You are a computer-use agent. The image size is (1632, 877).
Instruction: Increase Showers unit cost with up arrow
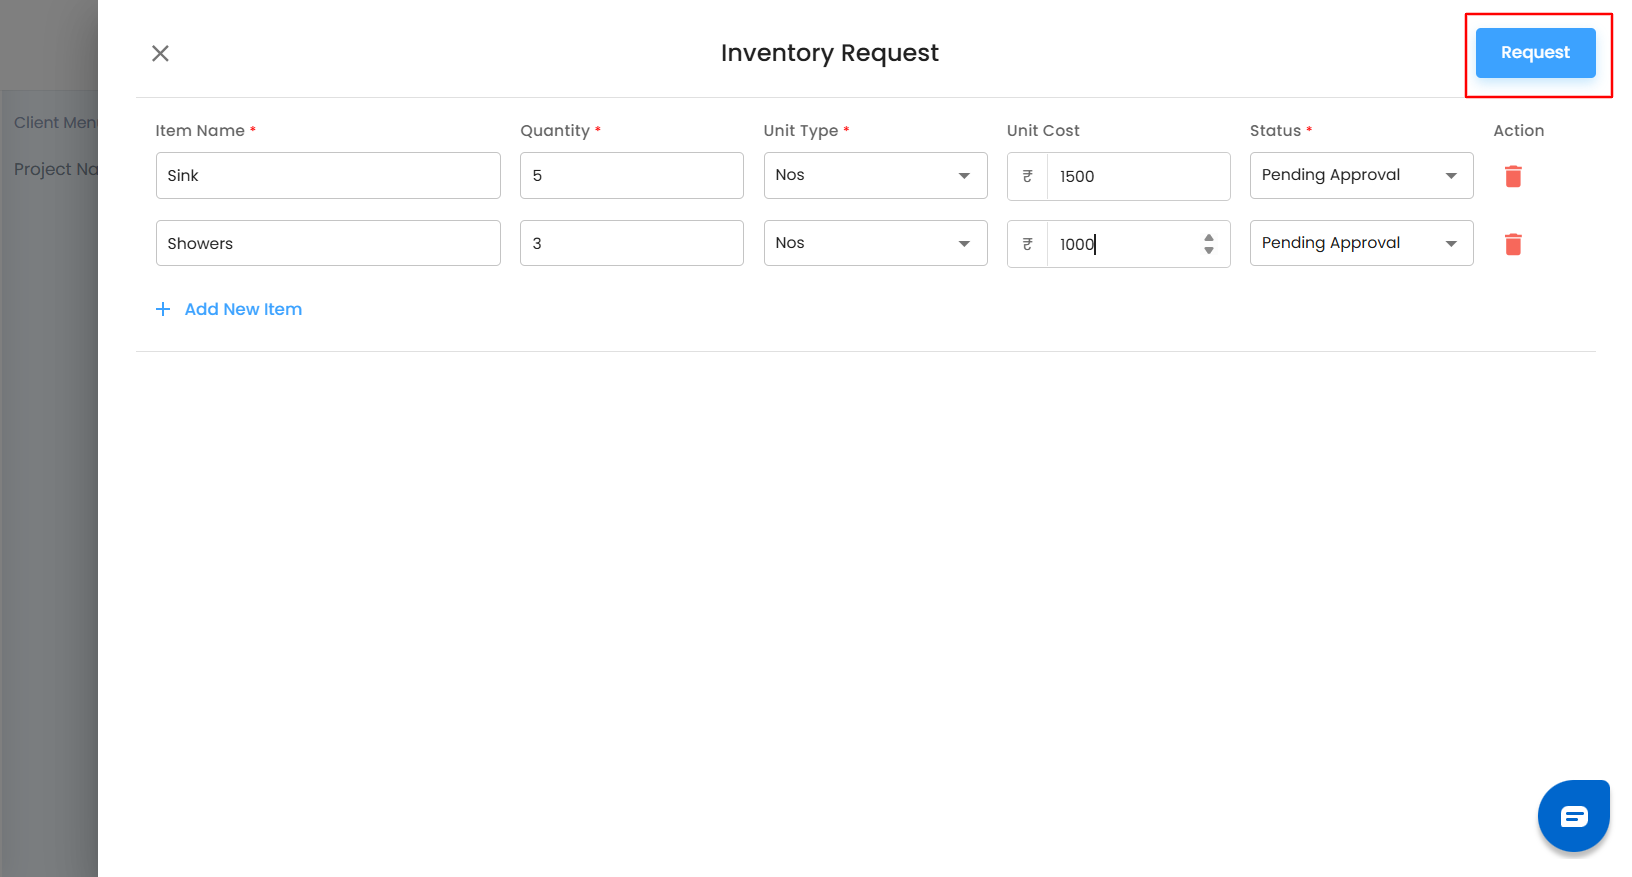(x=1209, y=238)
